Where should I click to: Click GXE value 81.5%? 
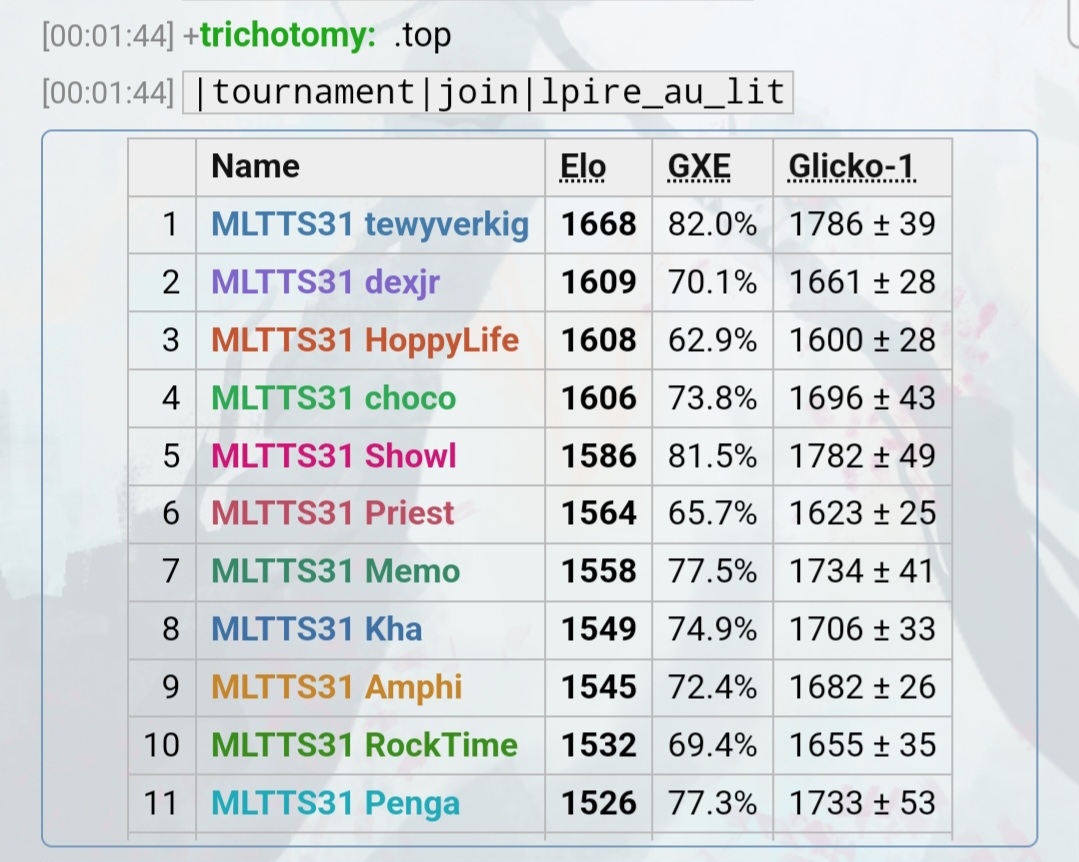(712, 456)
